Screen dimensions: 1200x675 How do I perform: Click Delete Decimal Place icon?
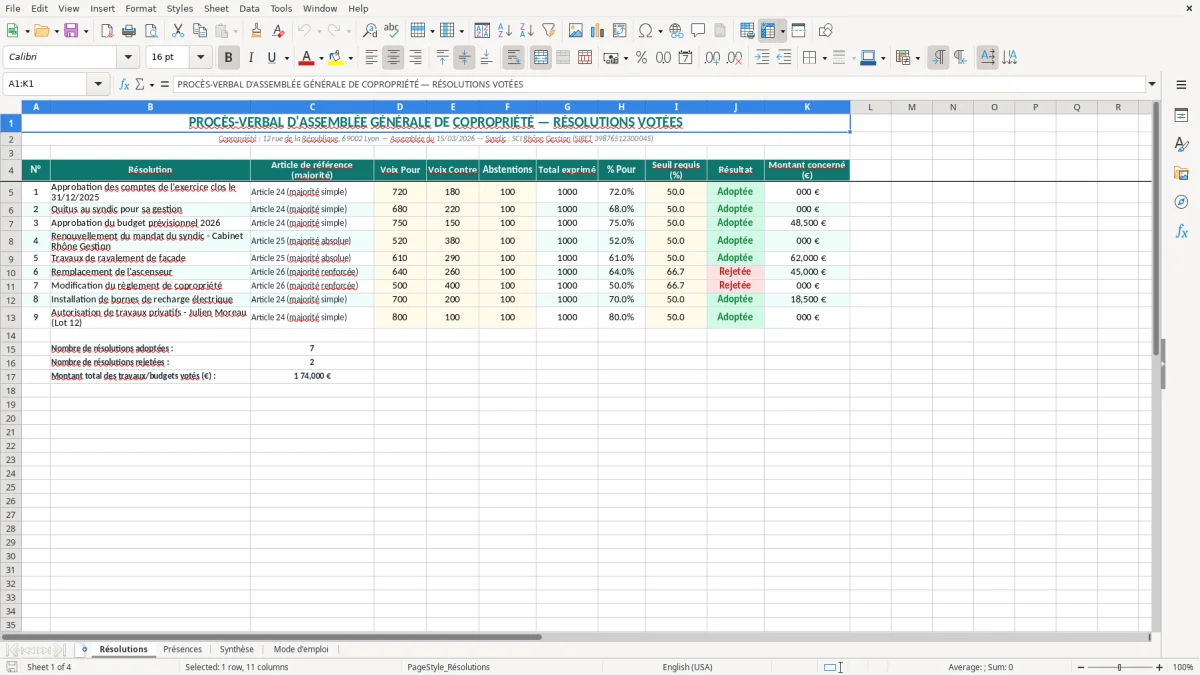(x=735, y=58)
